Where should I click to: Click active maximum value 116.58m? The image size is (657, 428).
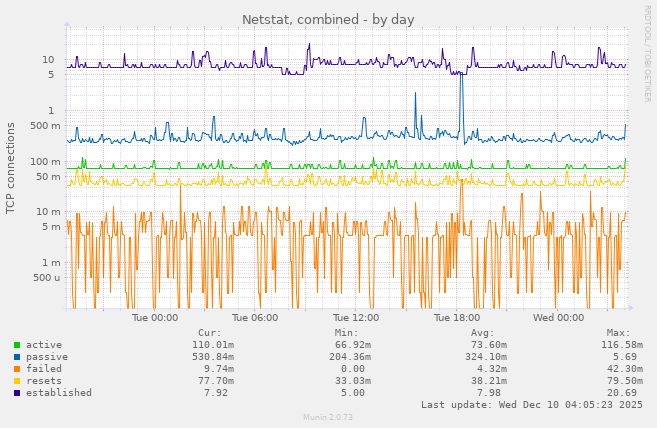(x=622, y=345)
